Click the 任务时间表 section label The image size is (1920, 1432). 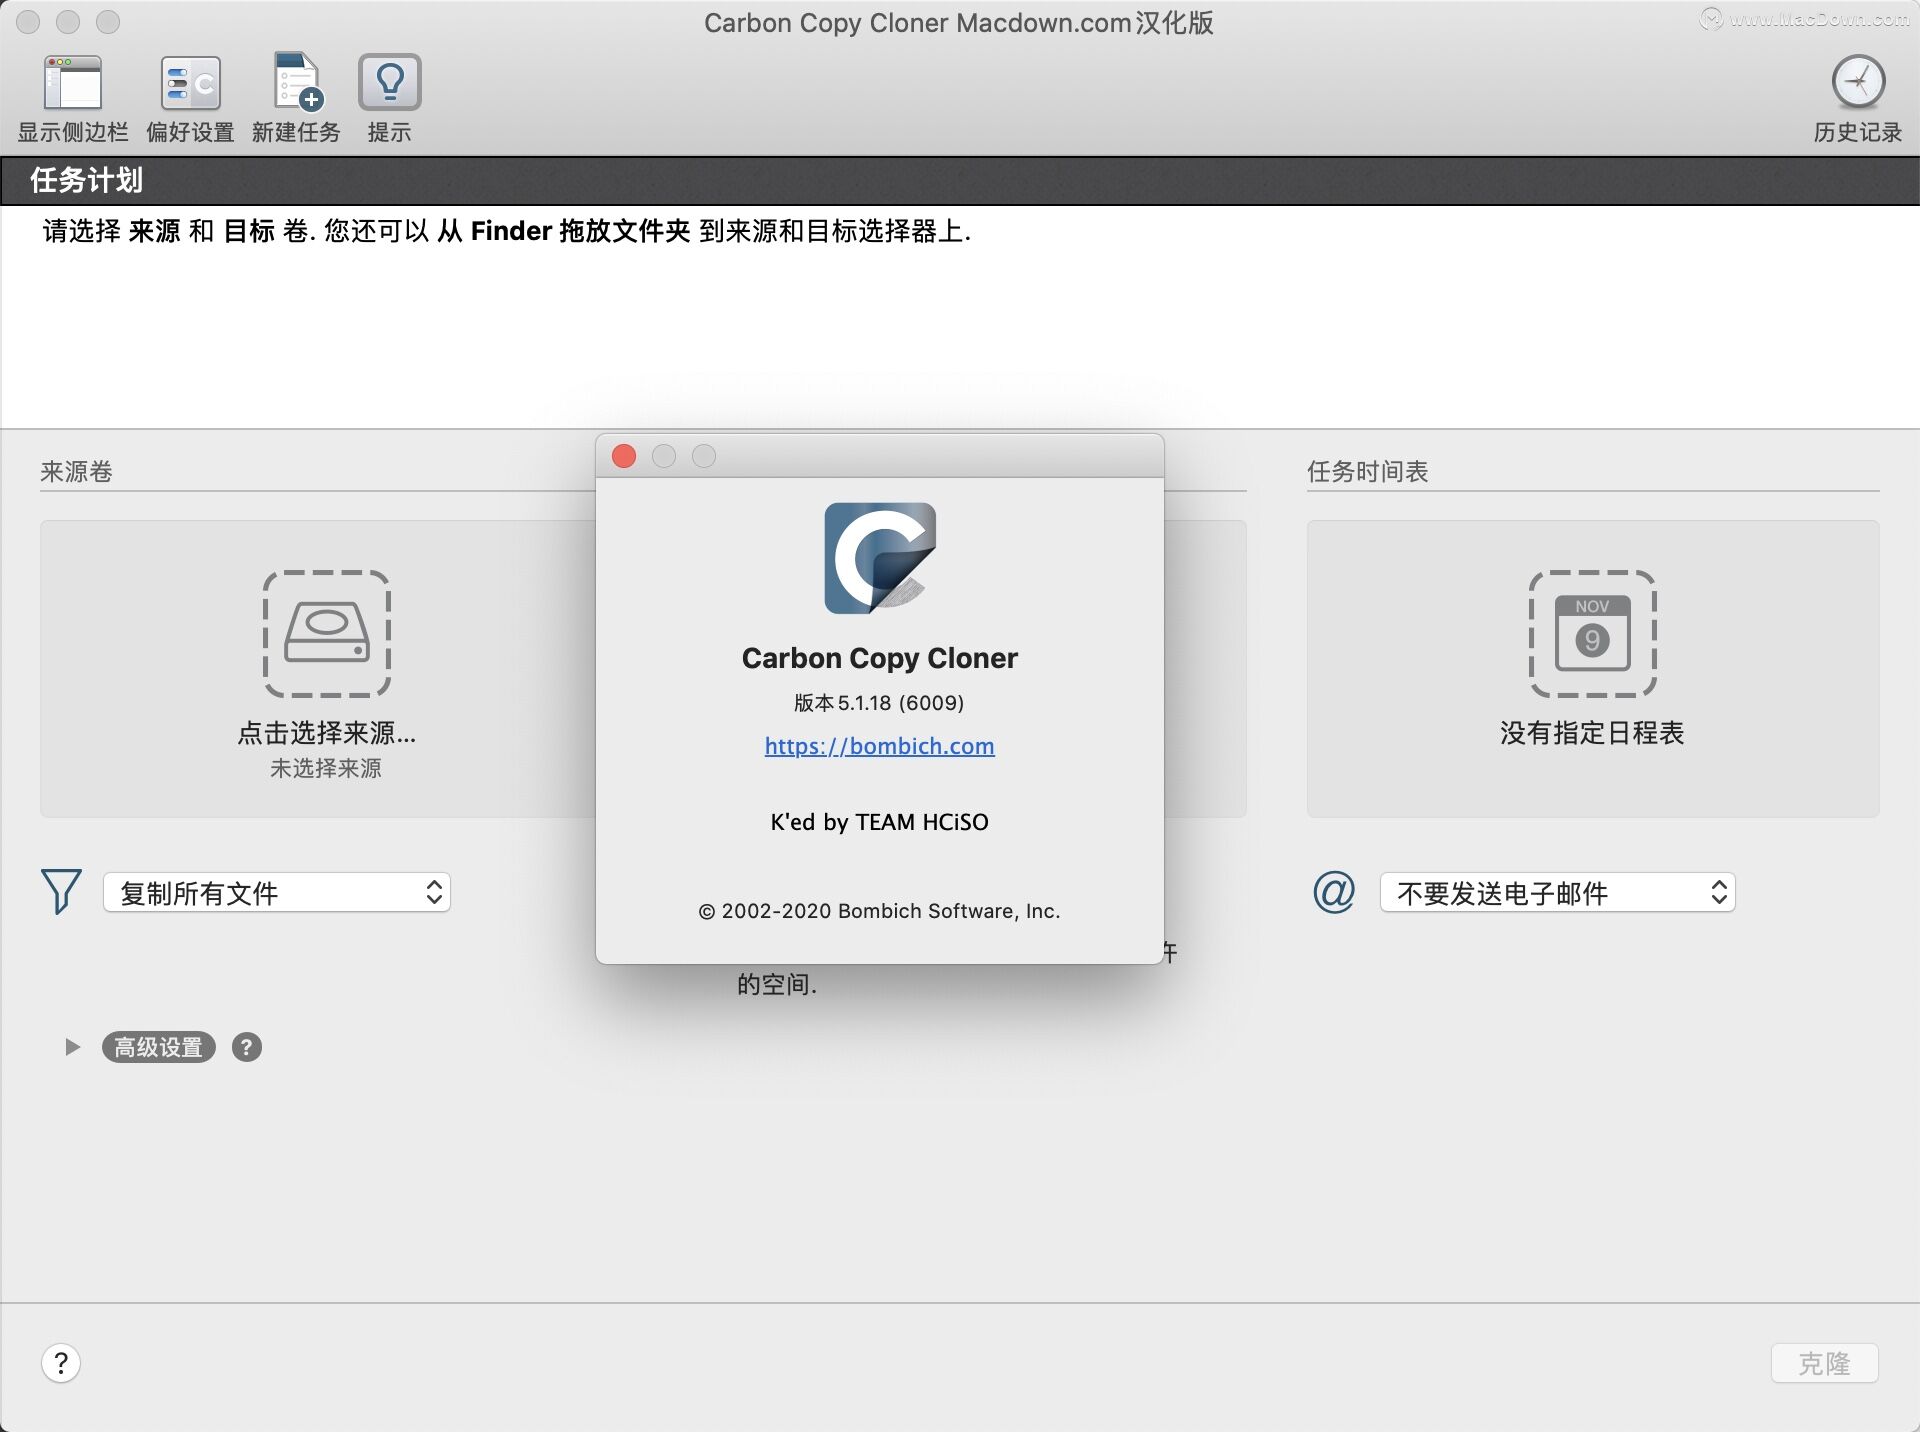[x=1367, y=471]
